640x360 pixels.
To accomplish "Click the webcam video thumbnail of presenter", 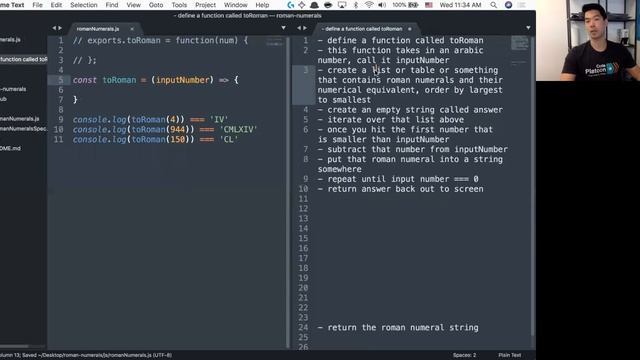I will [588, 40].
